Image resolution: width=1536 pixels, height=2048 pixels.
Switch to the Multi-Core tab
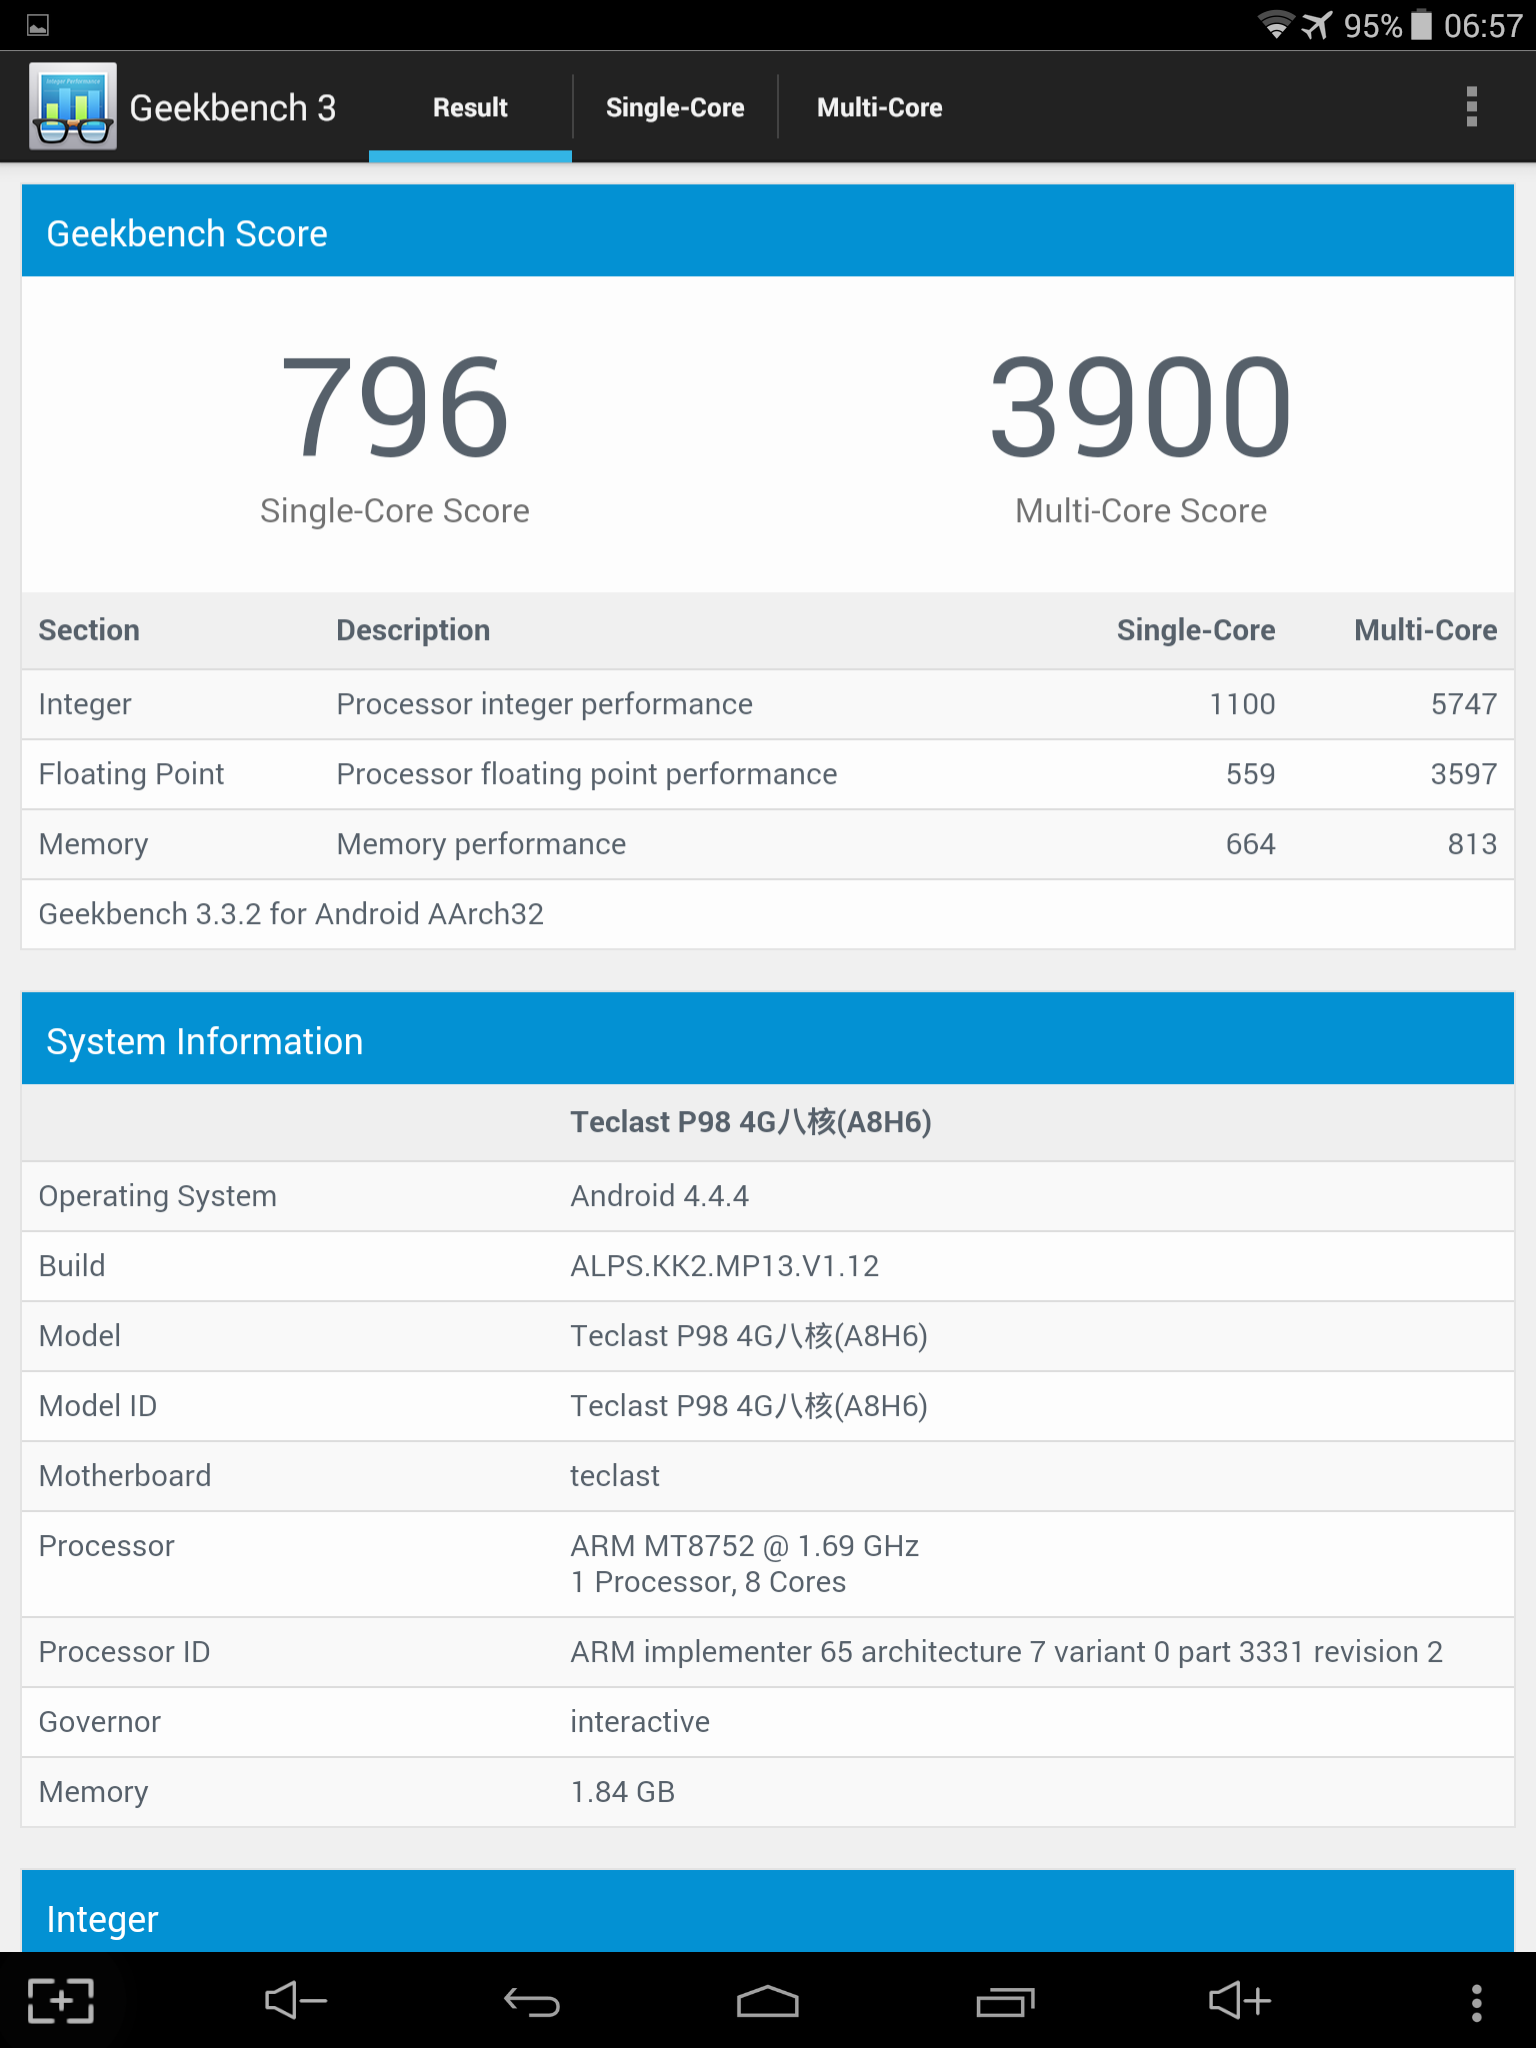coord(879,107)
